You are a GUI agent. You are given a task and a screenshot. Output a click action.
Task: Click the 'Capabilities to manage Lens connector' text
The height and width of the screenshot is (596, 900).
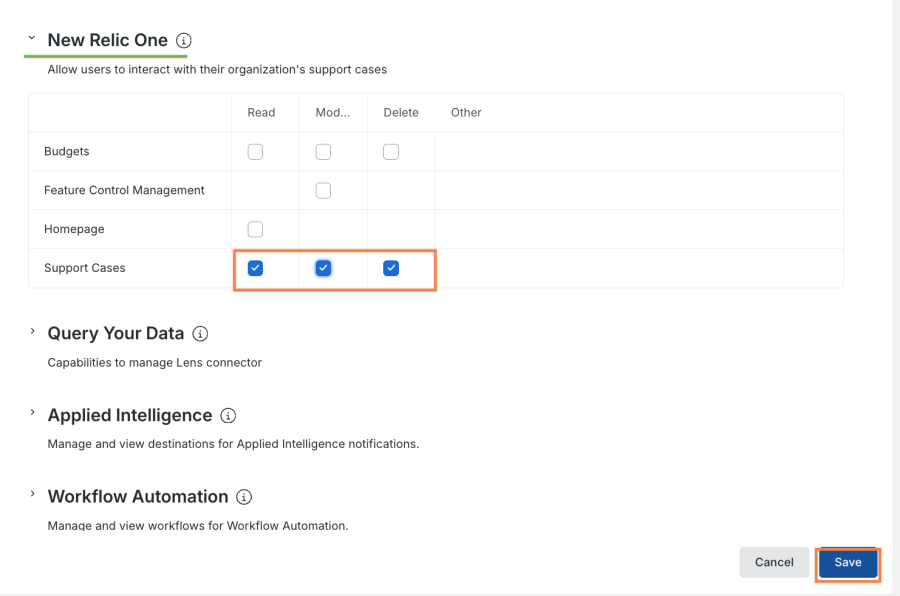tap(154, 363)
